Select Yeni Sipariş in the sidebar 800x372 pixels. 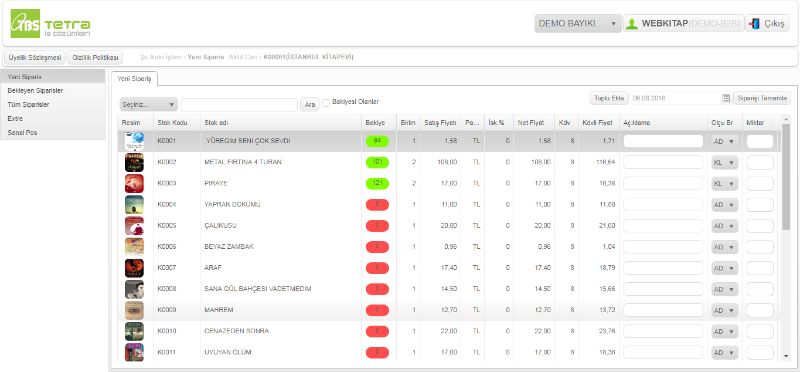click(53, 77)
